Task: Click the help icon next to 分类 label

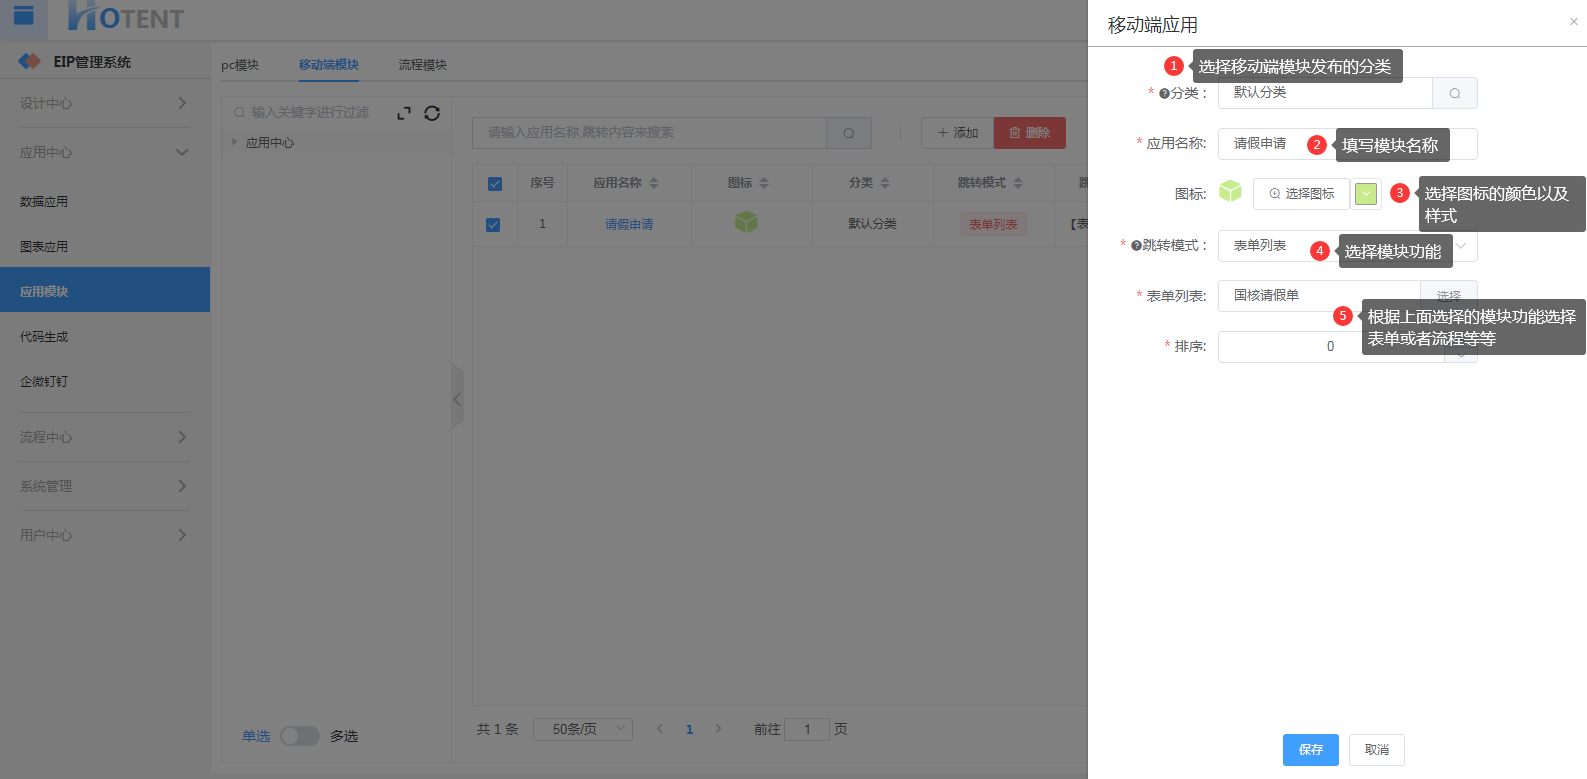Action: pos(1164,94)
